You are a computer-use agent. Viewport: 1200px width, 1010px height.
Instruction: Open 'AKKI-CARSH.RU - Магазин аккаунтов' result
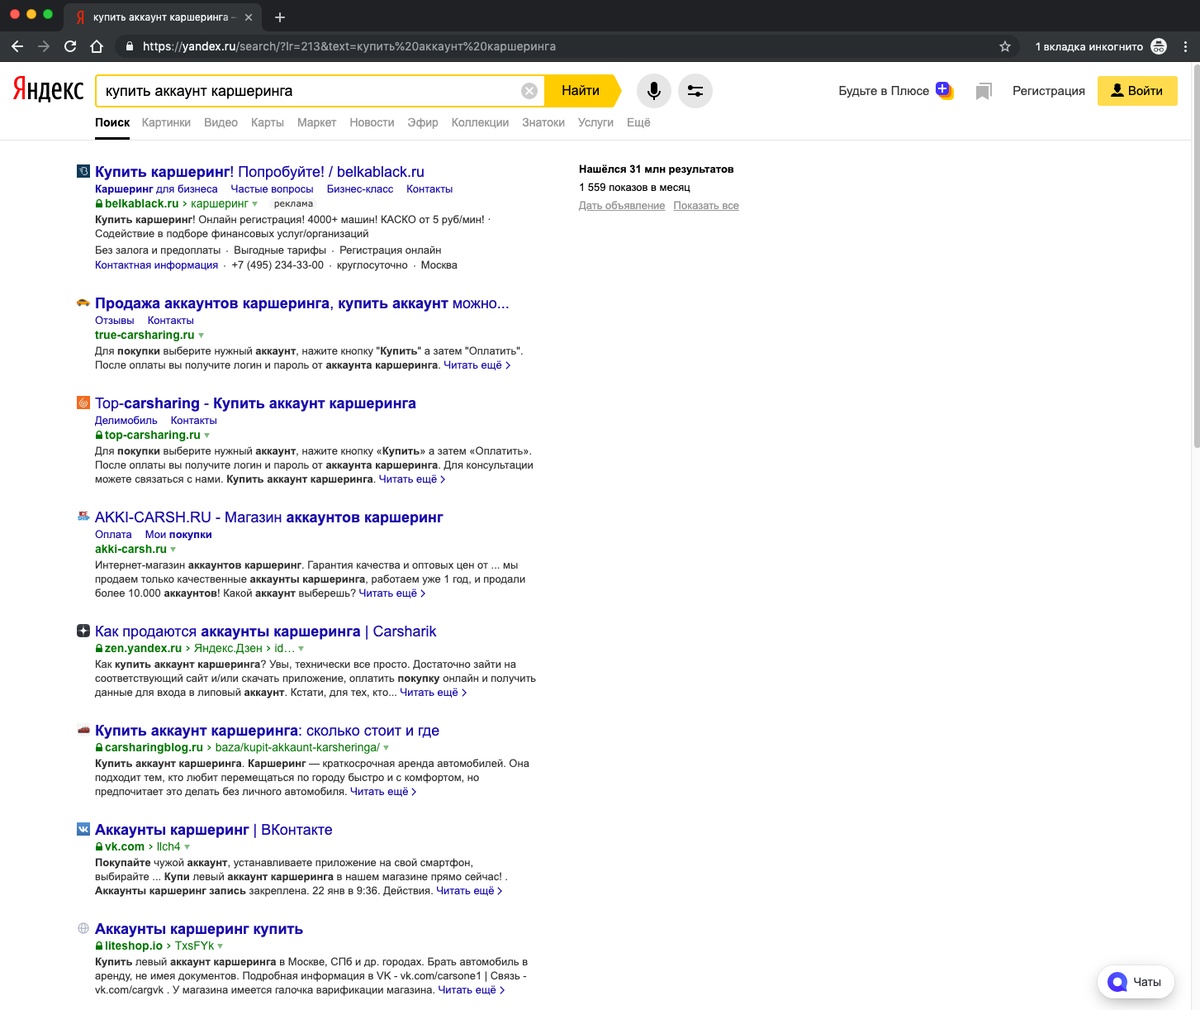tap(269, 517)
